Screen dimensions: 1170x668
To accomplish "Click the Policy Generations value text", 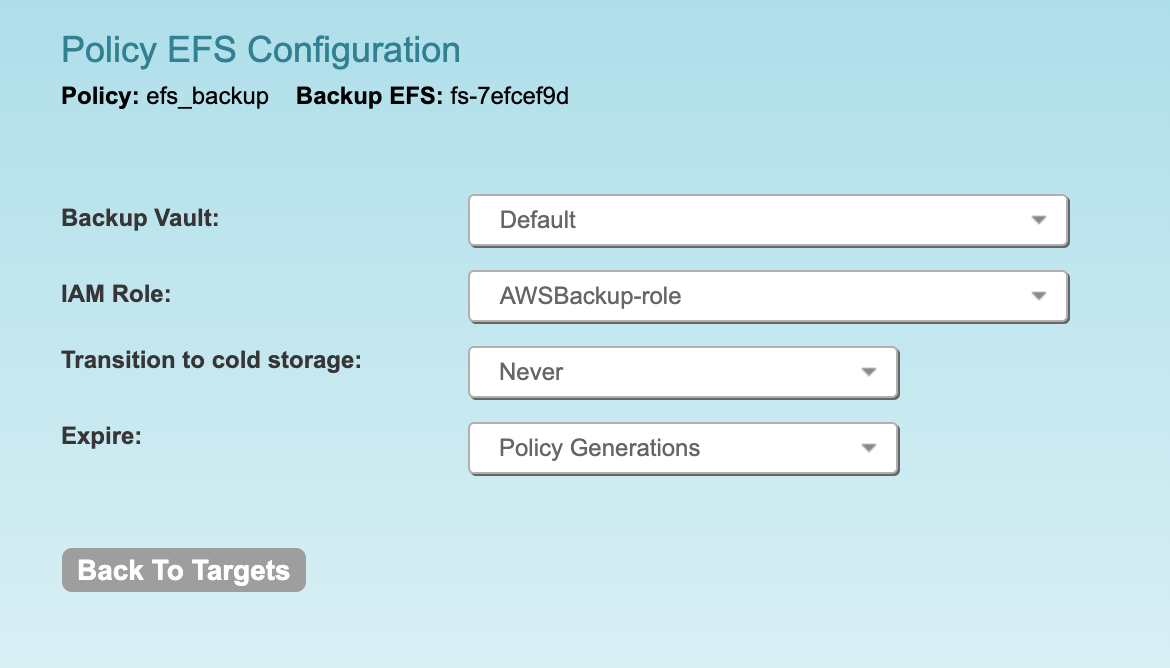I will (599, 449).
